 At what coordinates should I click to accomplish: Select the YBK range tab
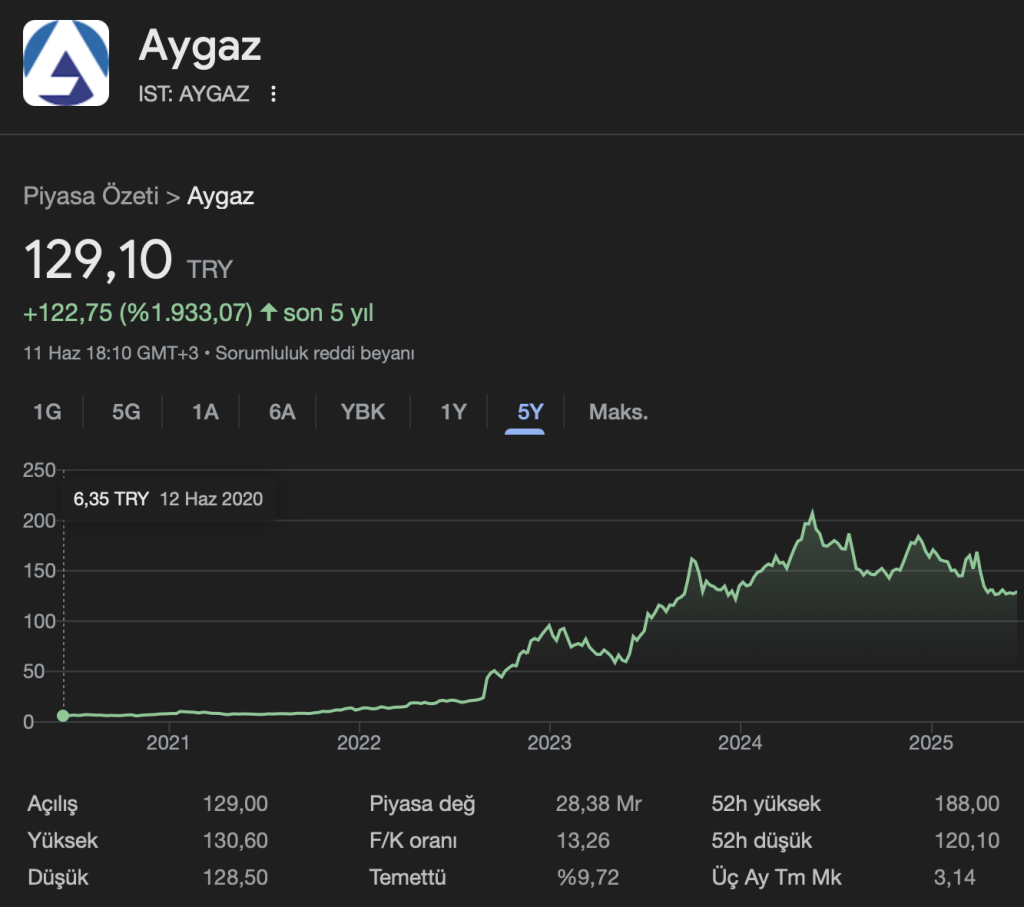pyautogui.click(x=363, y=412)
